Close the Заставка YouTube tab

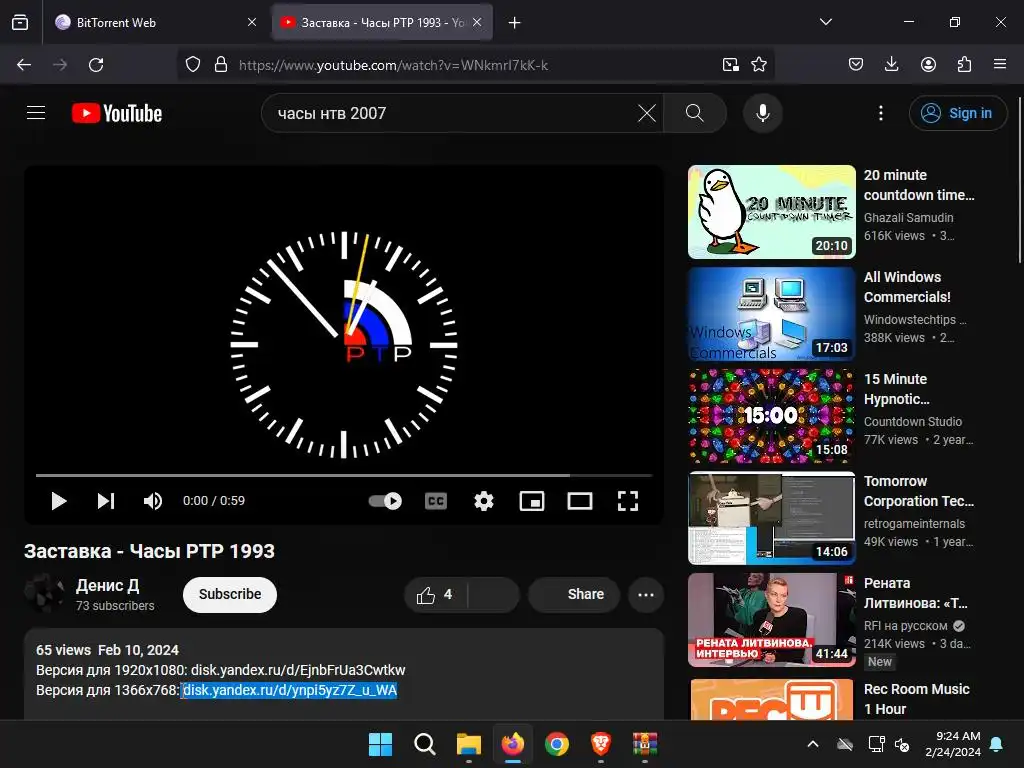coord(477,22)
